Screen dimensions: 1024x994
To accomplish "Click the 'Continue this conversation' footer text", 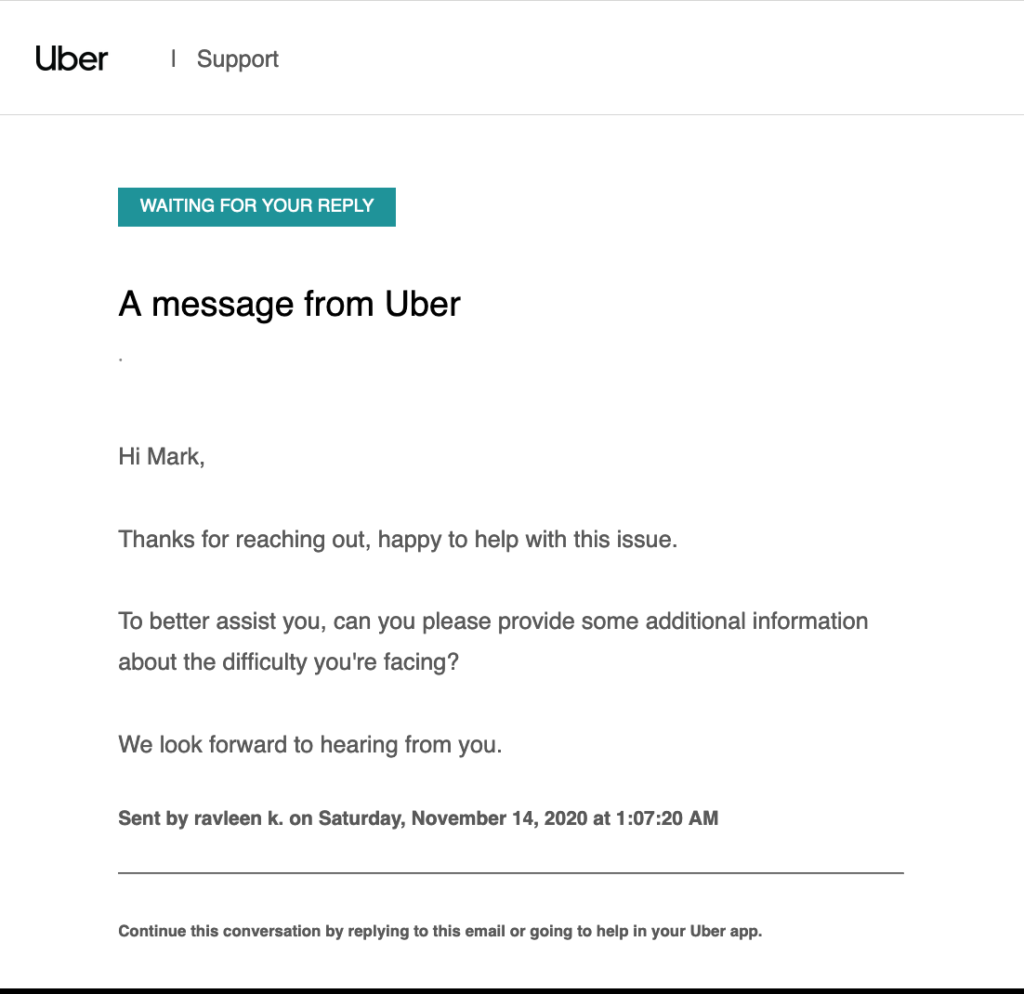I will [219, 931].
